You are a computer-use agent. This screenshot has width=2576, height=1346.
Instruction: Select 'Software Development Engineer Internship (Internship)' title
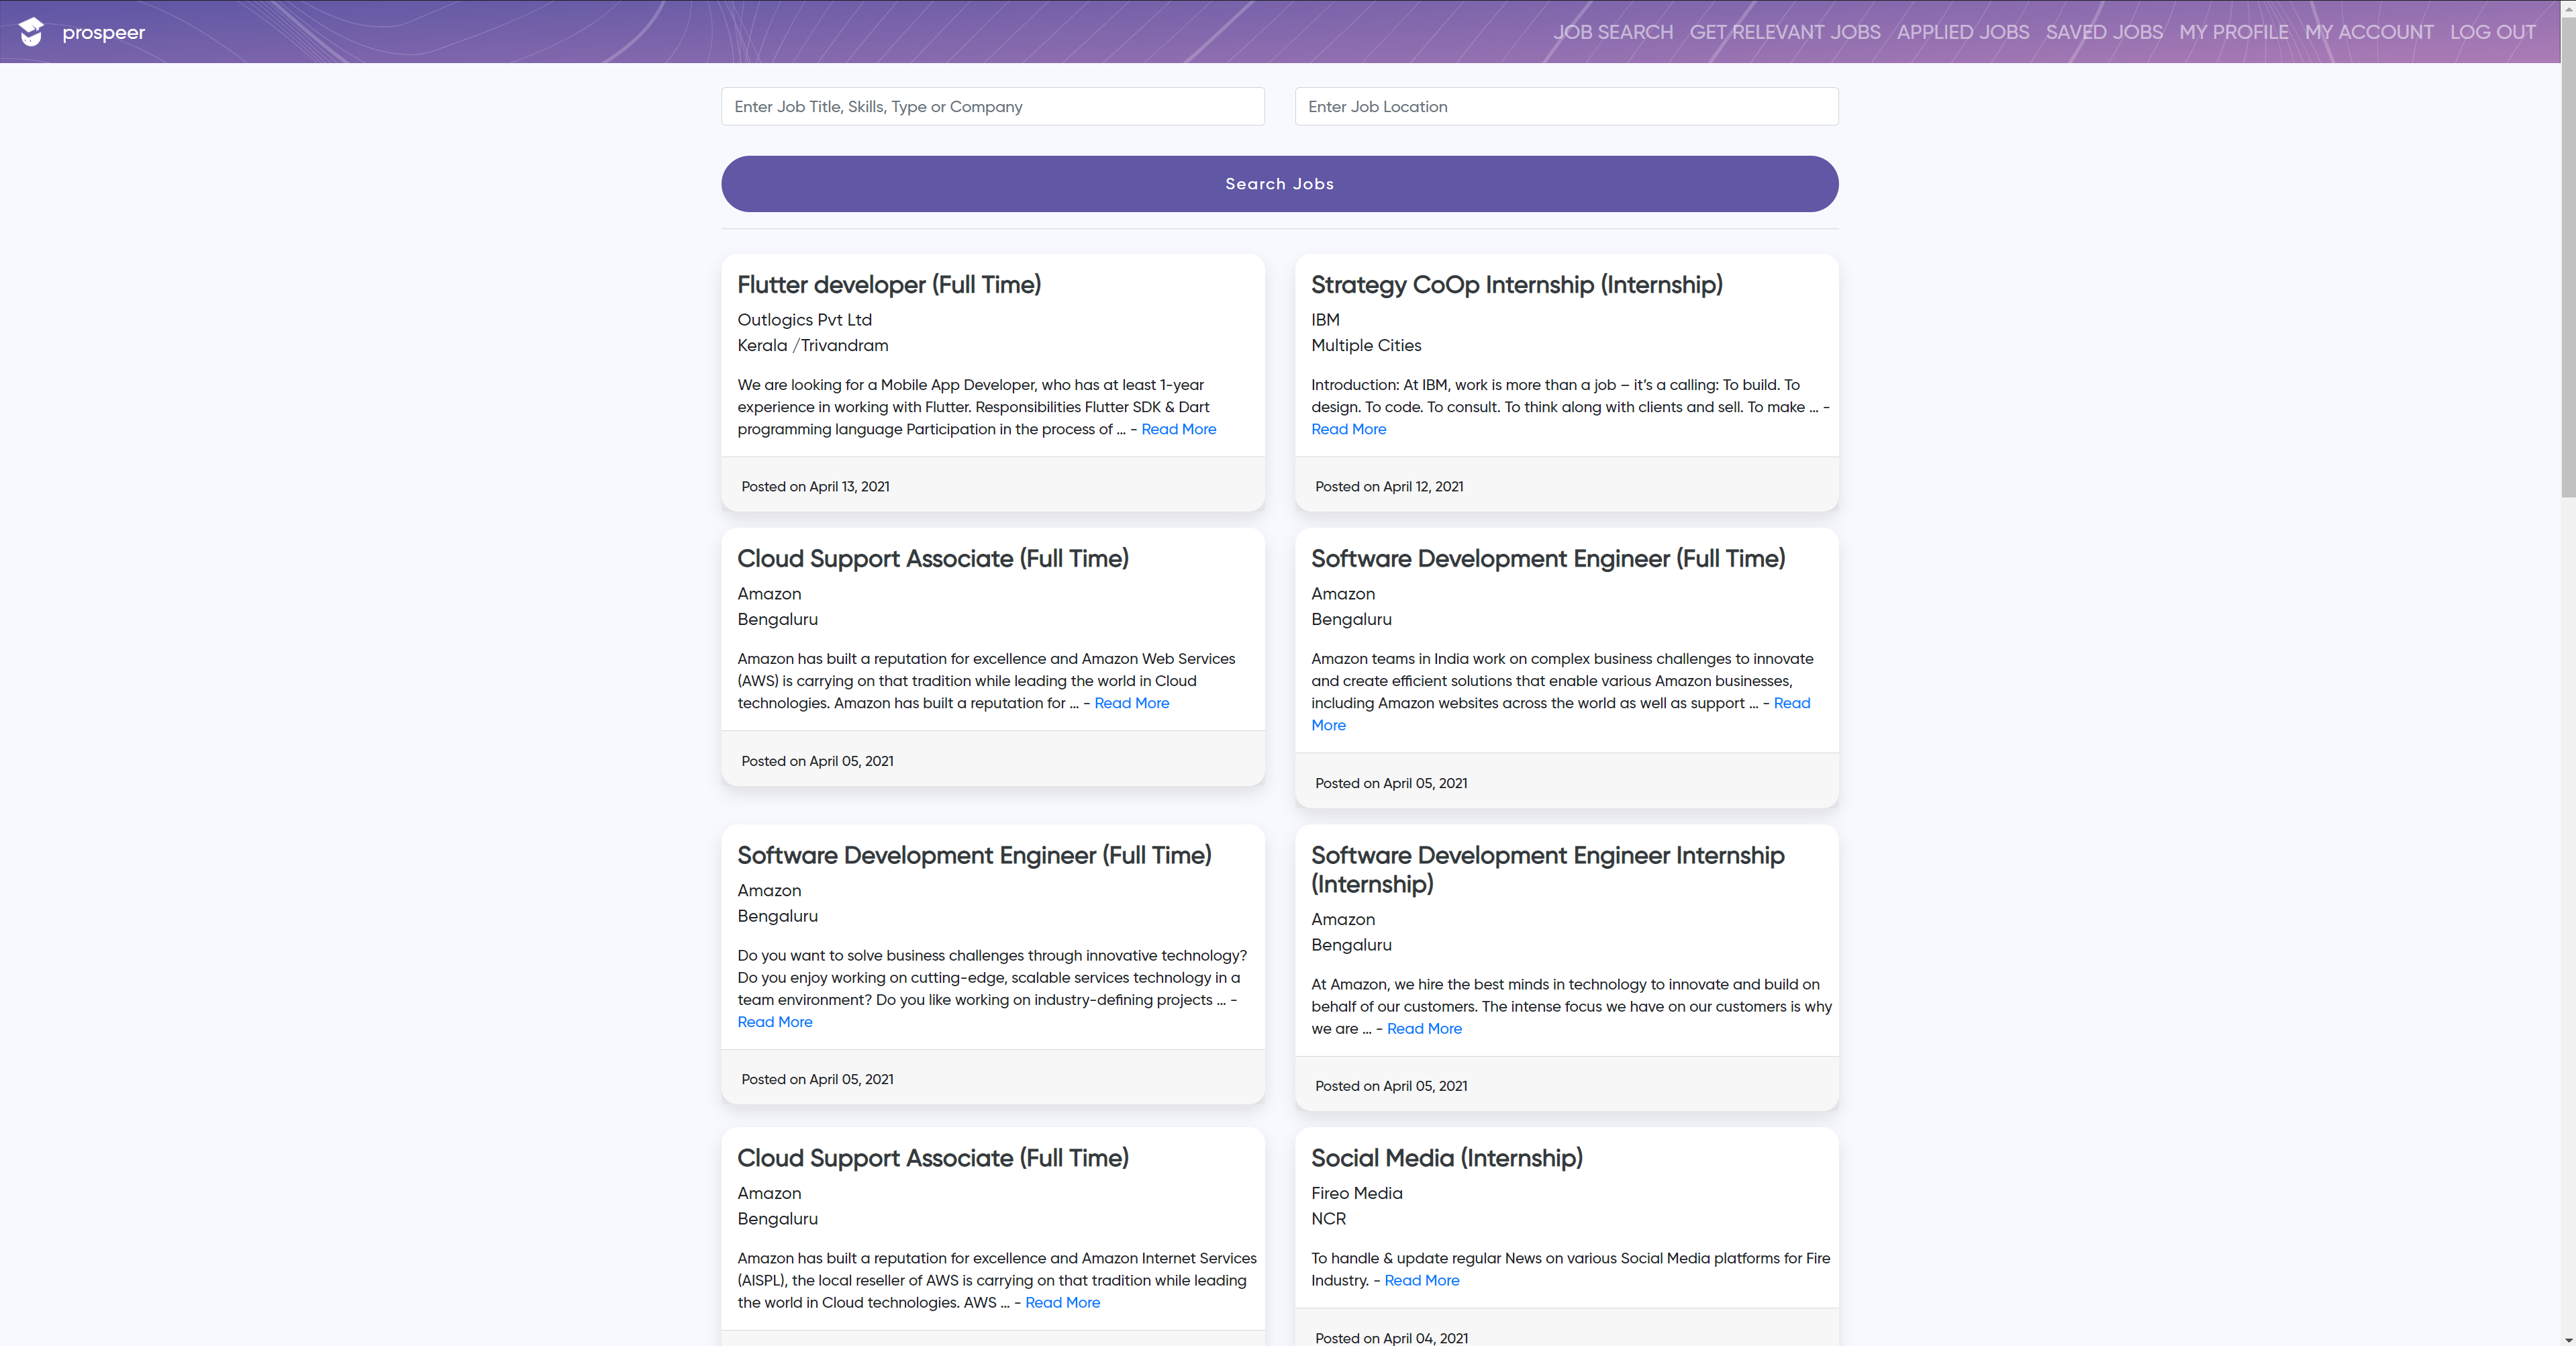click(1547, 870)
